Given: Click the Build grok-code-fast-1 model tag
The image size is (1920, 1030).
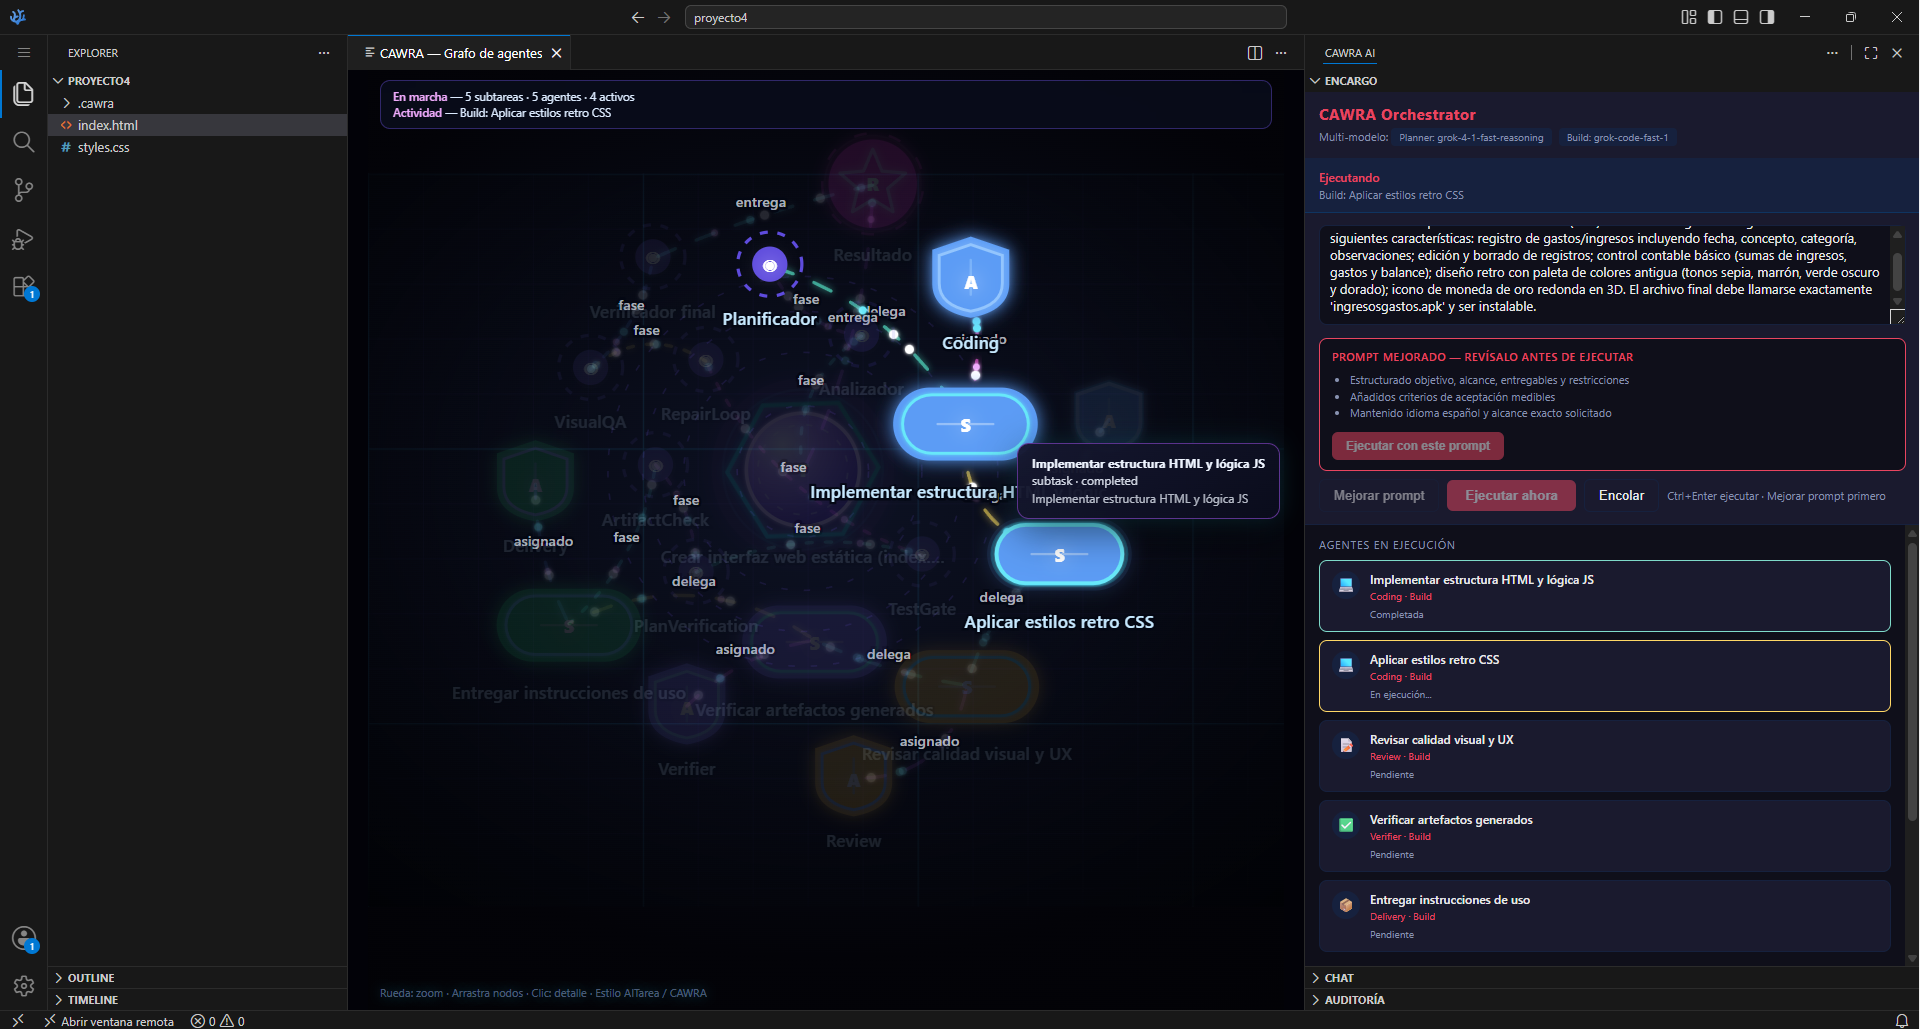Looking at the screenshot, I should 1617,138.
